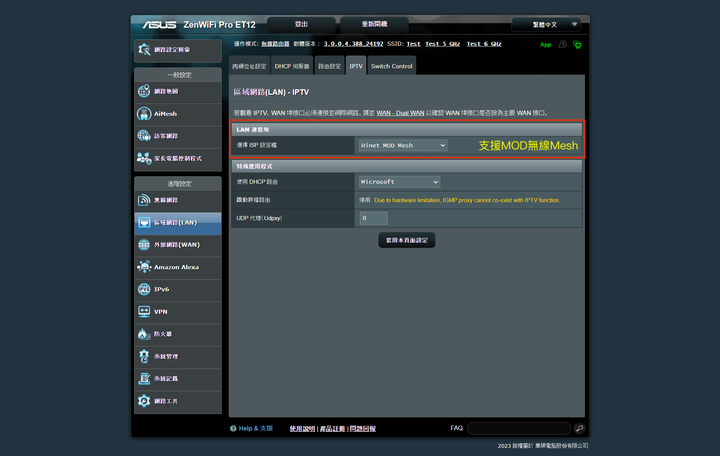This screenshot has width=720, height=456.
Task: Open 系統記錄 system log icon
Action: tap(144, 378)
